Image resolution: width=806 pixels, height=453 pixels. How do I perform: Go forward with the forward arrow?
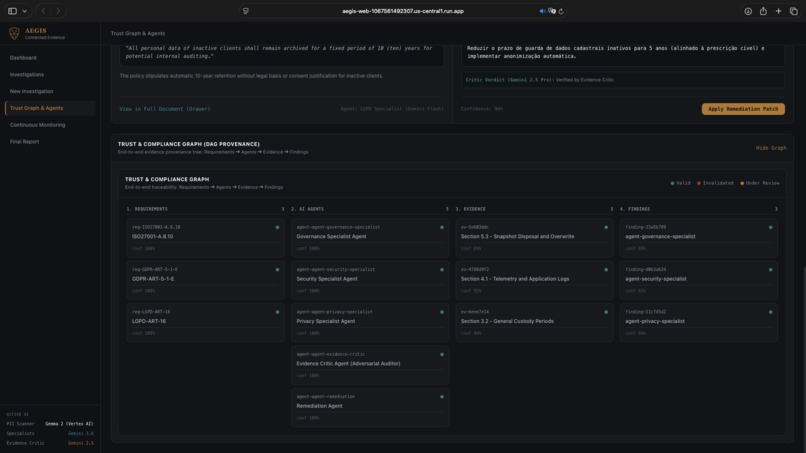click(x=58, y=11)
